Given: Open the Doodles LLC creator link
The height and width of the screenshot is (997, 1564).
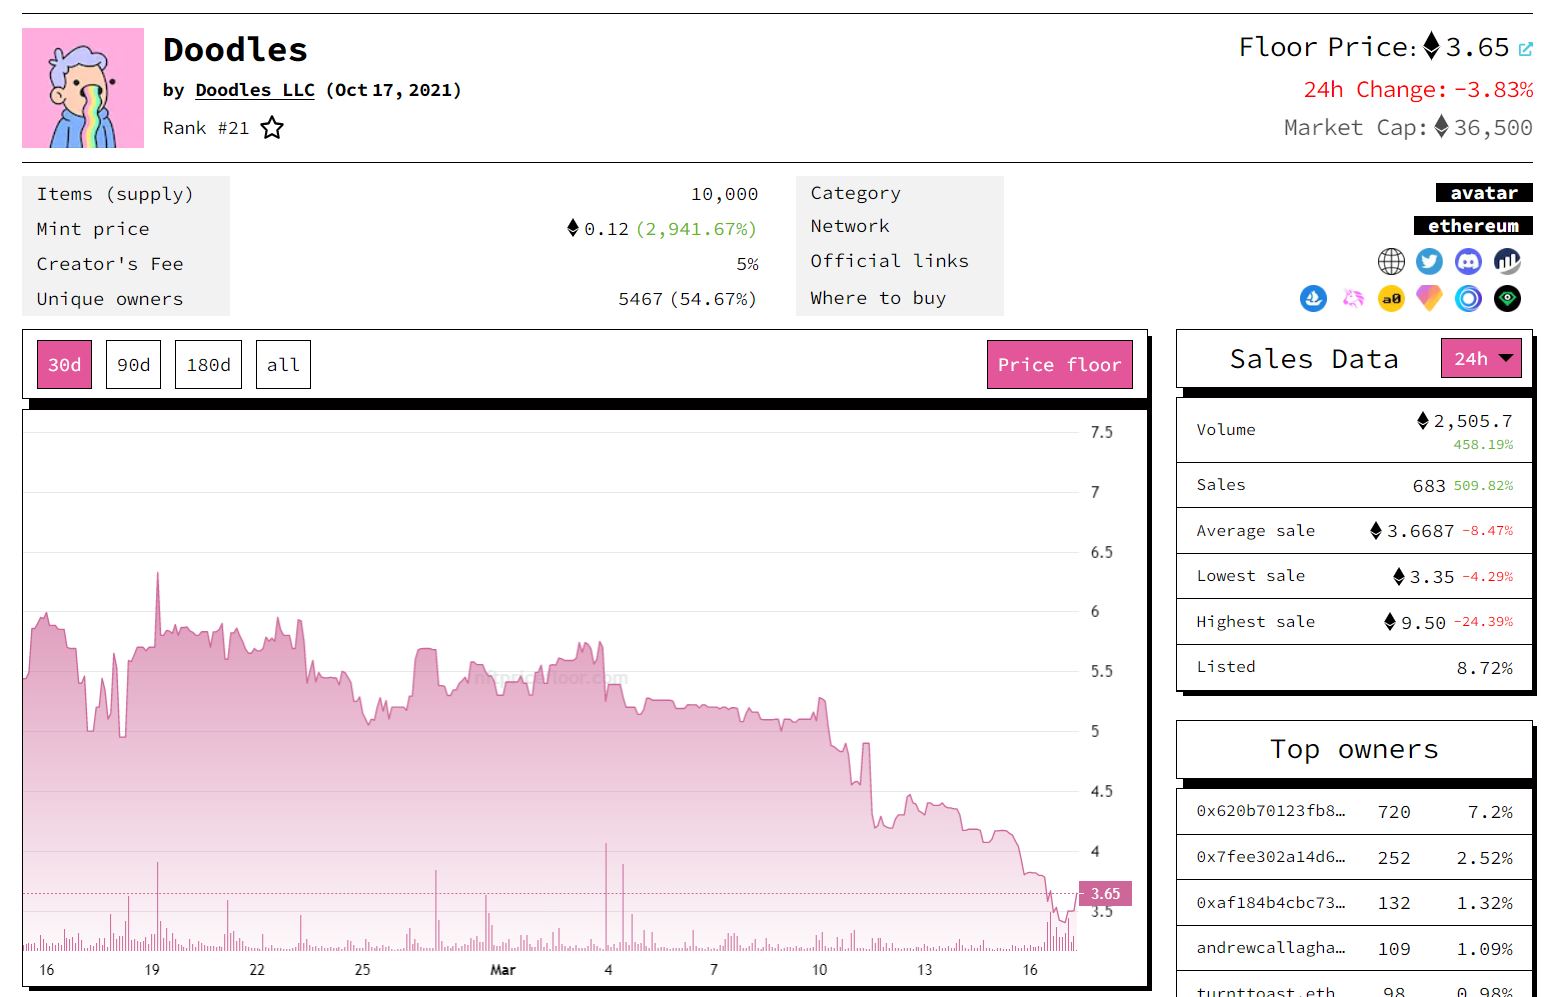Looking at the screenshot, I should (255, 90).
